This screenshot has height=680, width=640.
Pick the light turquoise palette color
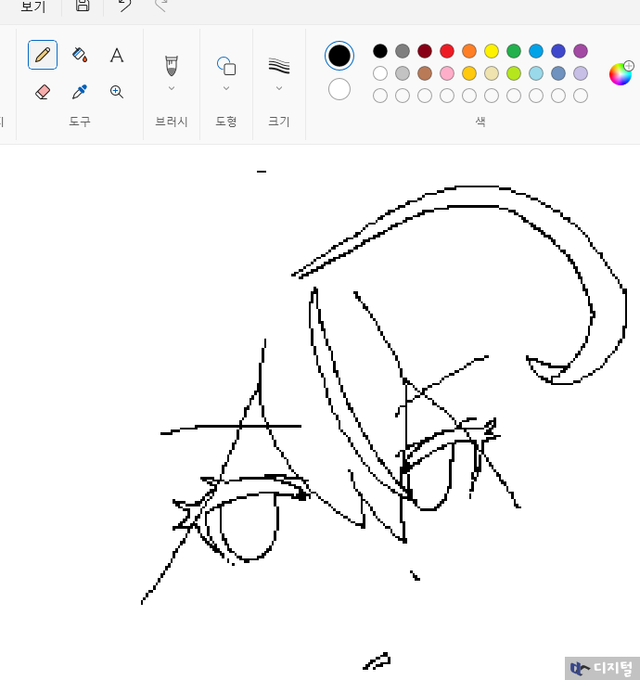536,73
